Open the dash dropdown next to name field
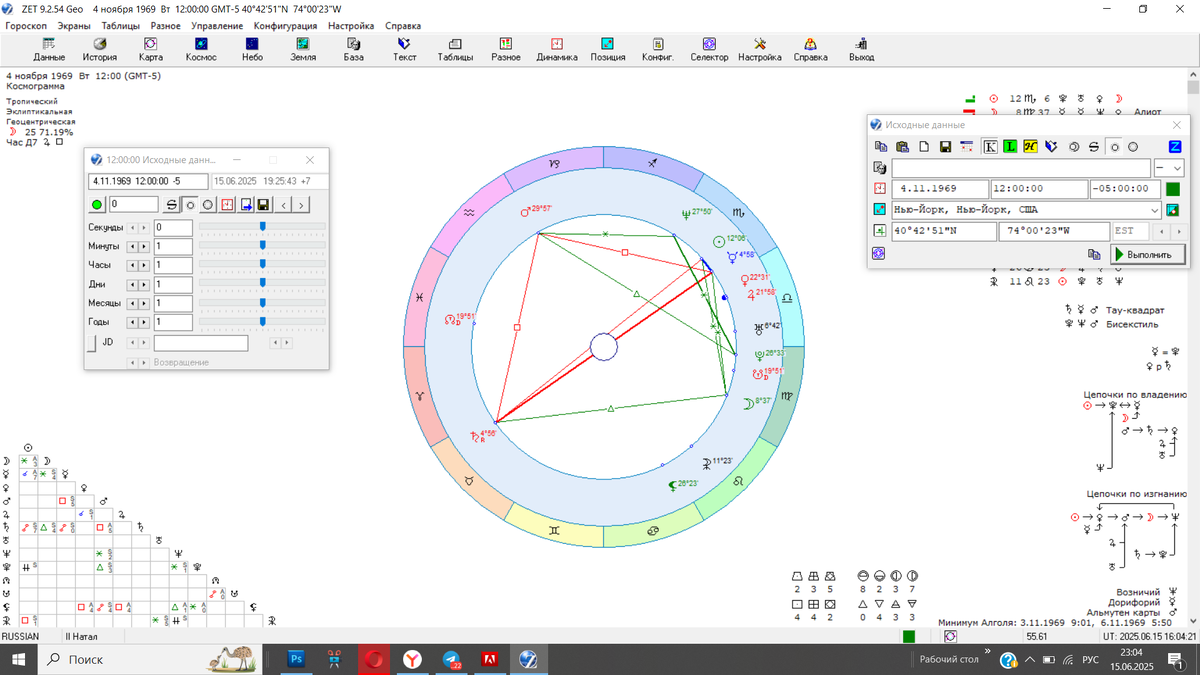The height and width of the screenshot is (675, 1200). [1169, 168]
